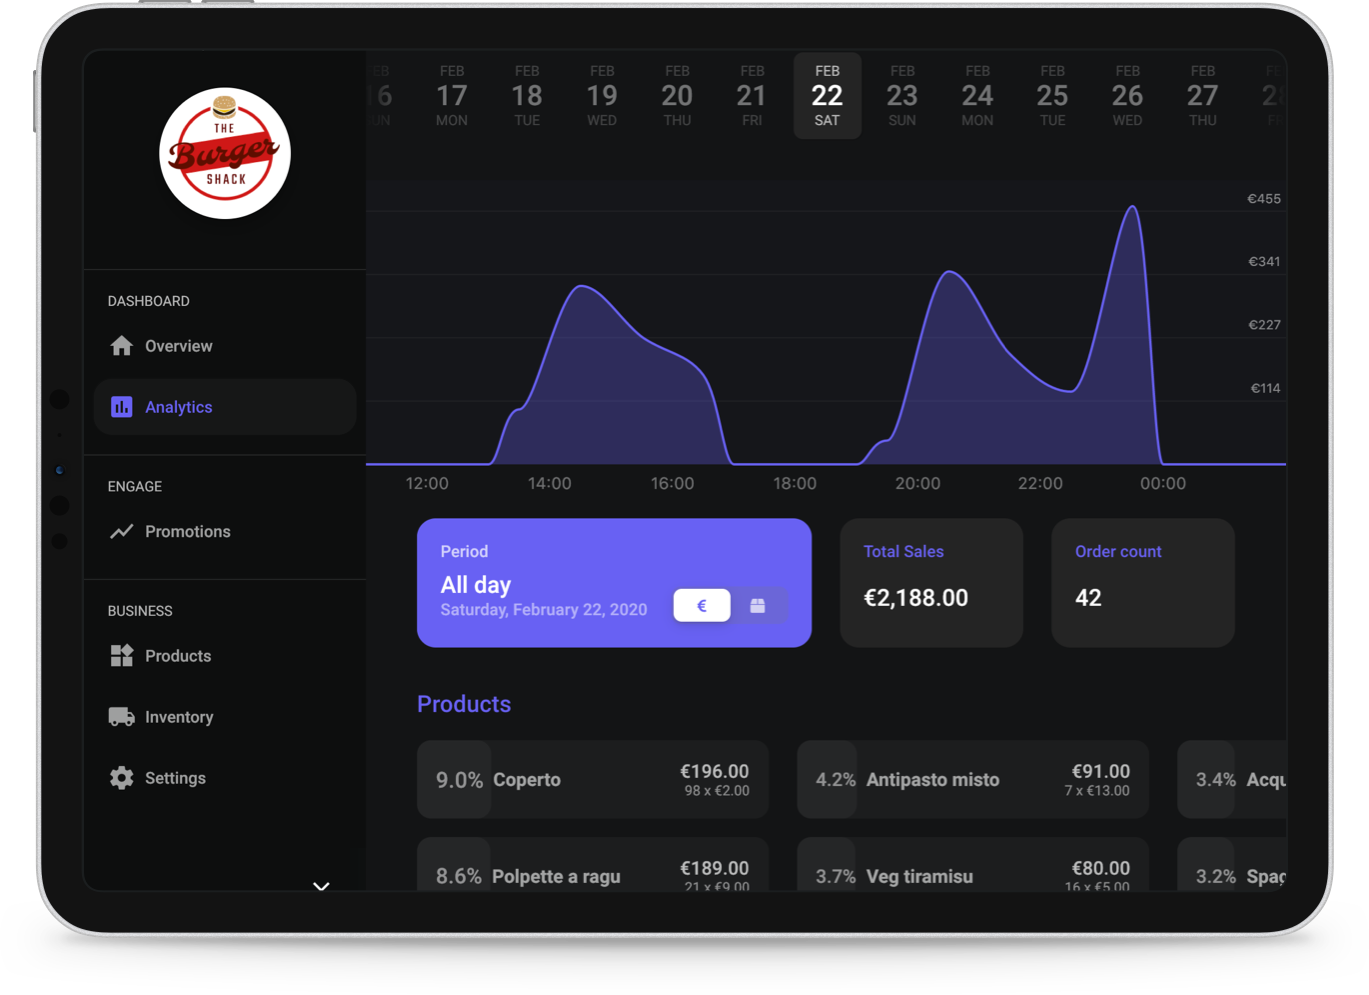The width and height of the screenshot is (1369, 995).
Task: Click the Burger Shack logo
Action: point(225,152)
